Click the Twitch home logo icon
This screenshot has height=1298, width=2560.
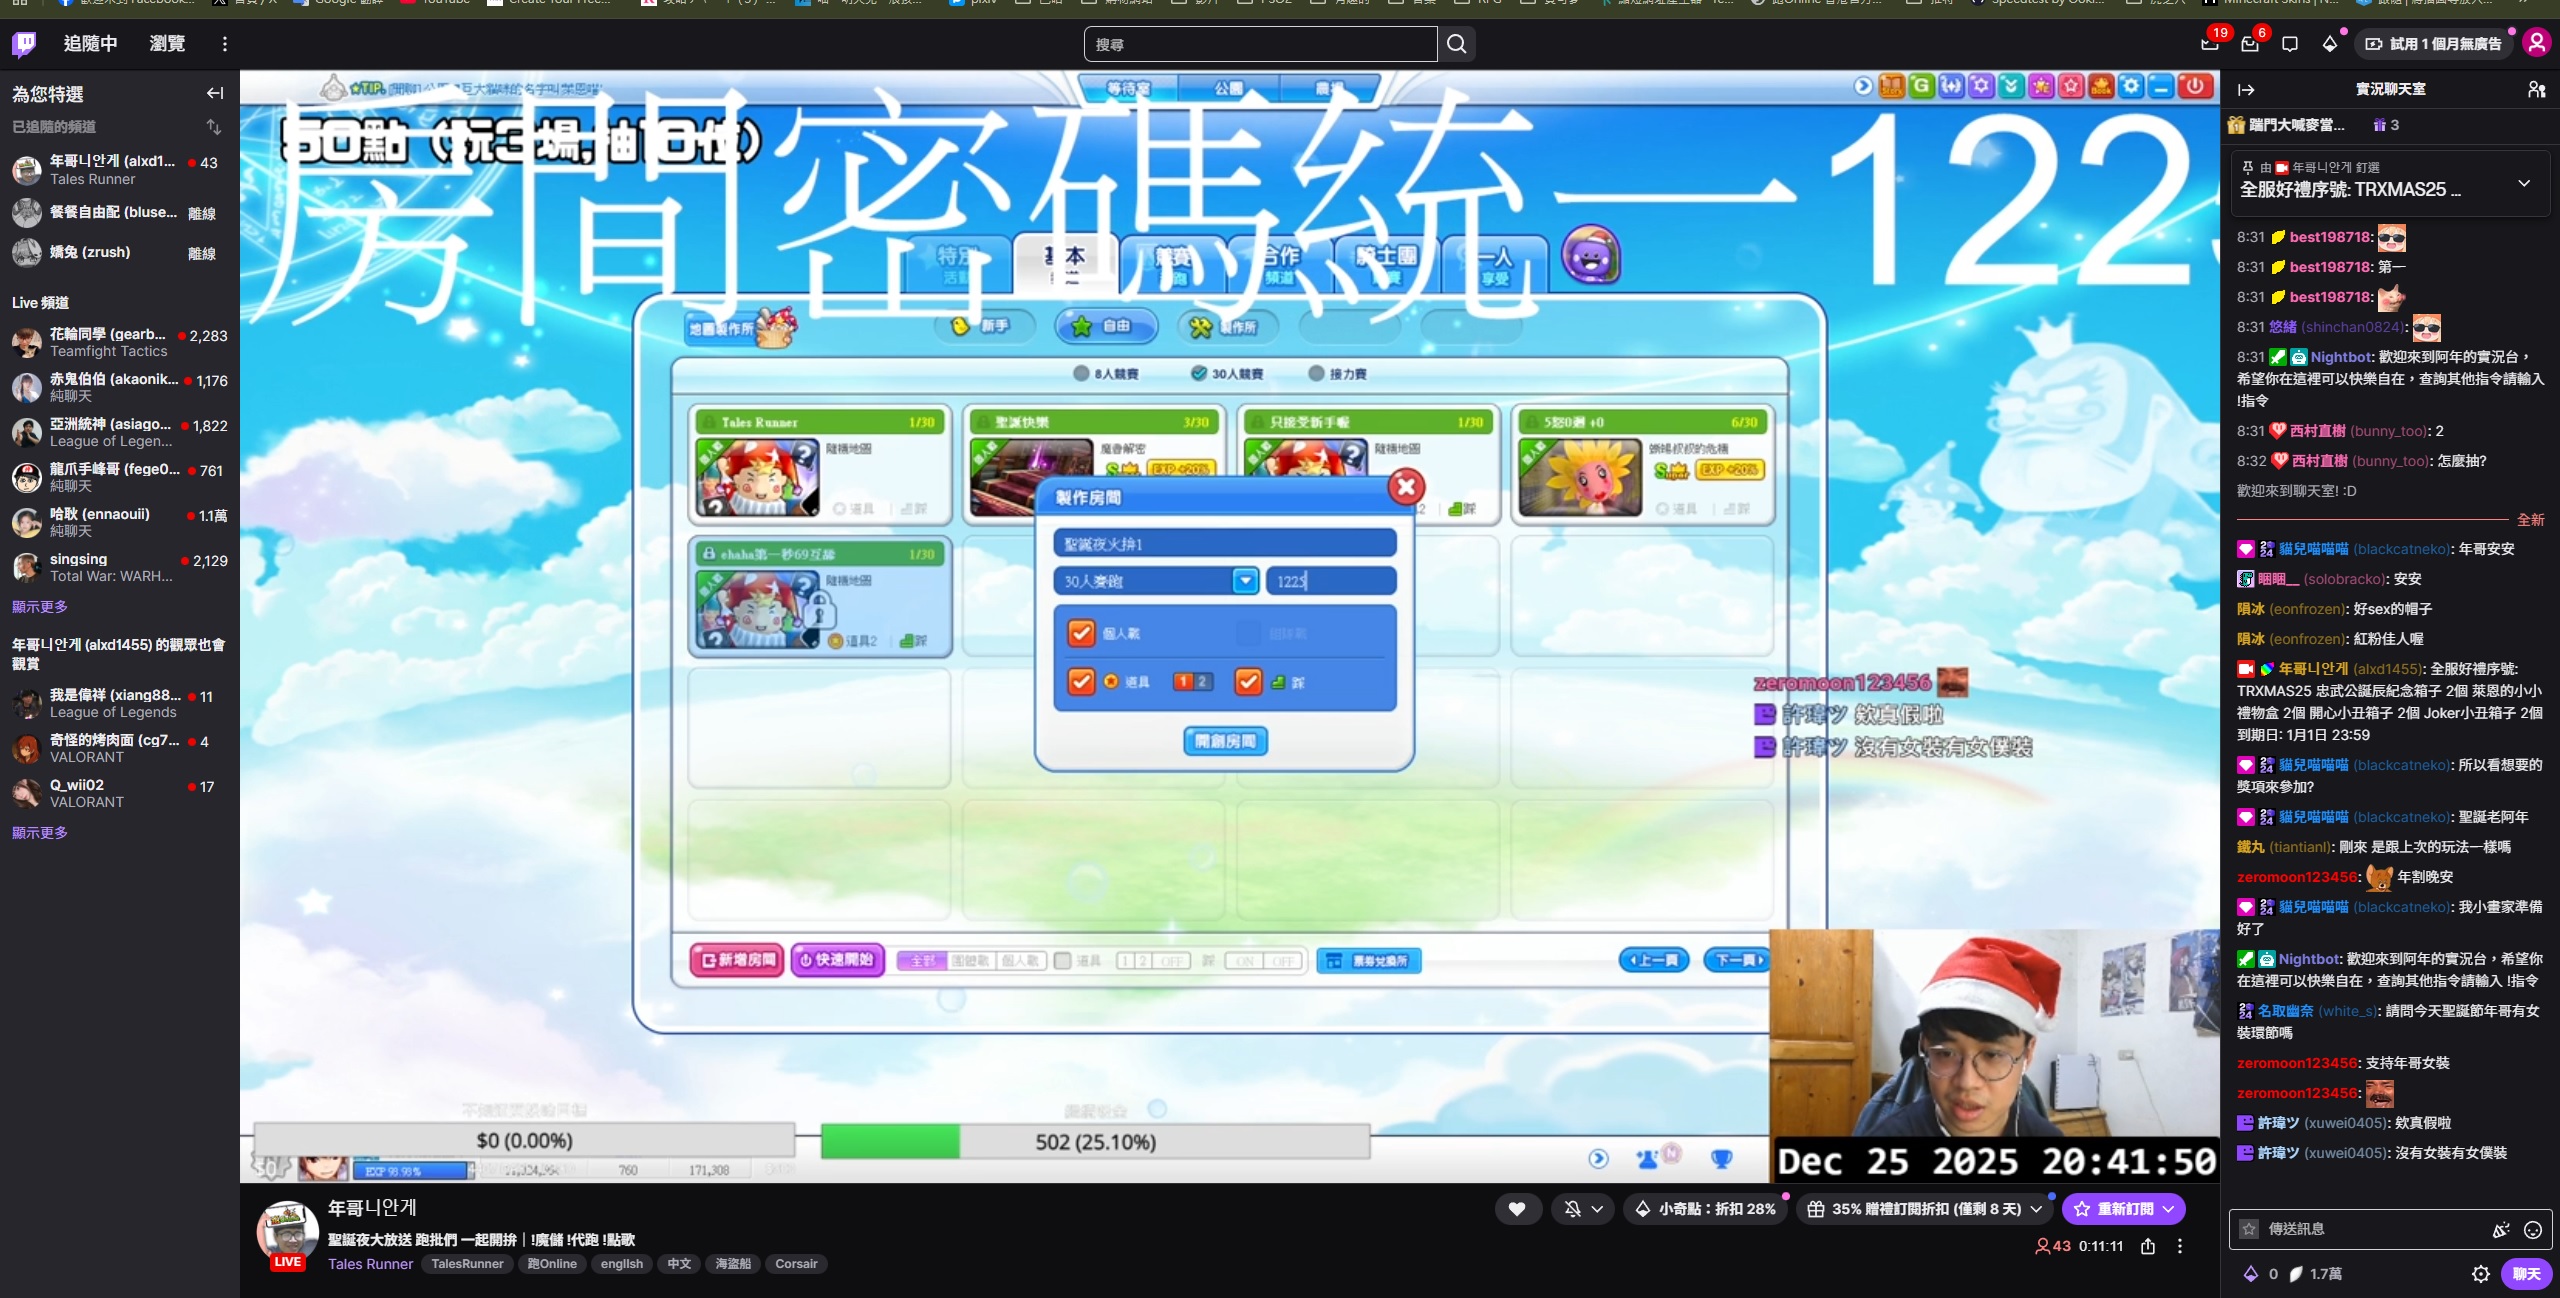coord(24,44)
